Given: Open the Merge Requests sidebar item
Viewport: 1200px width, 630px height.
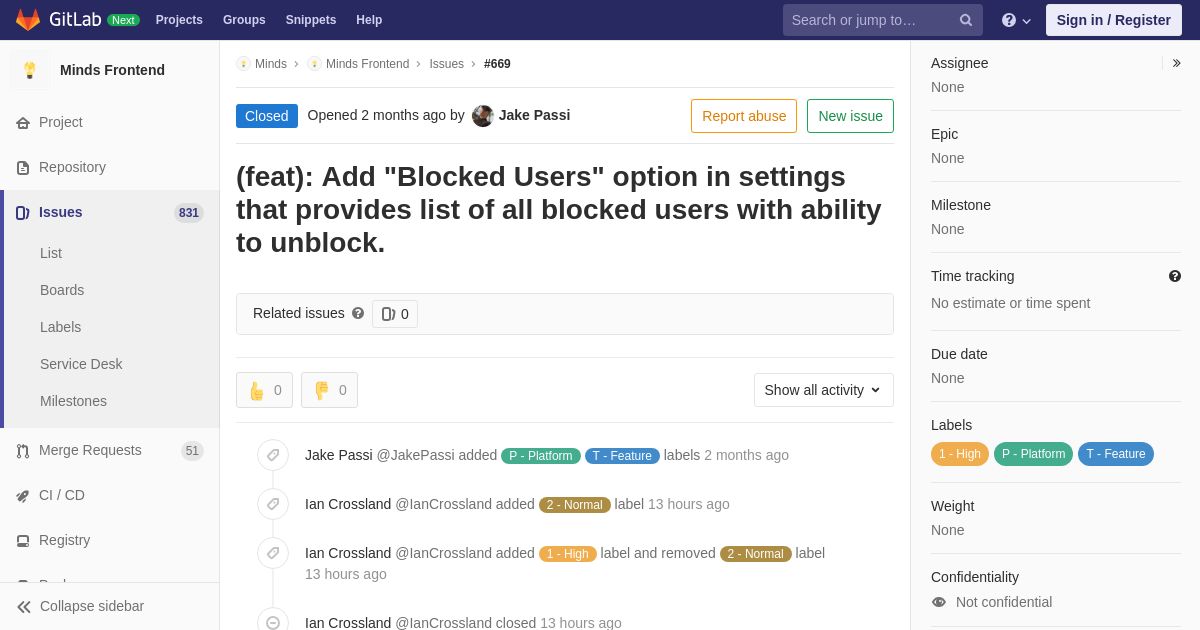Looking at the screenshot, I should [x=90, y=450].
